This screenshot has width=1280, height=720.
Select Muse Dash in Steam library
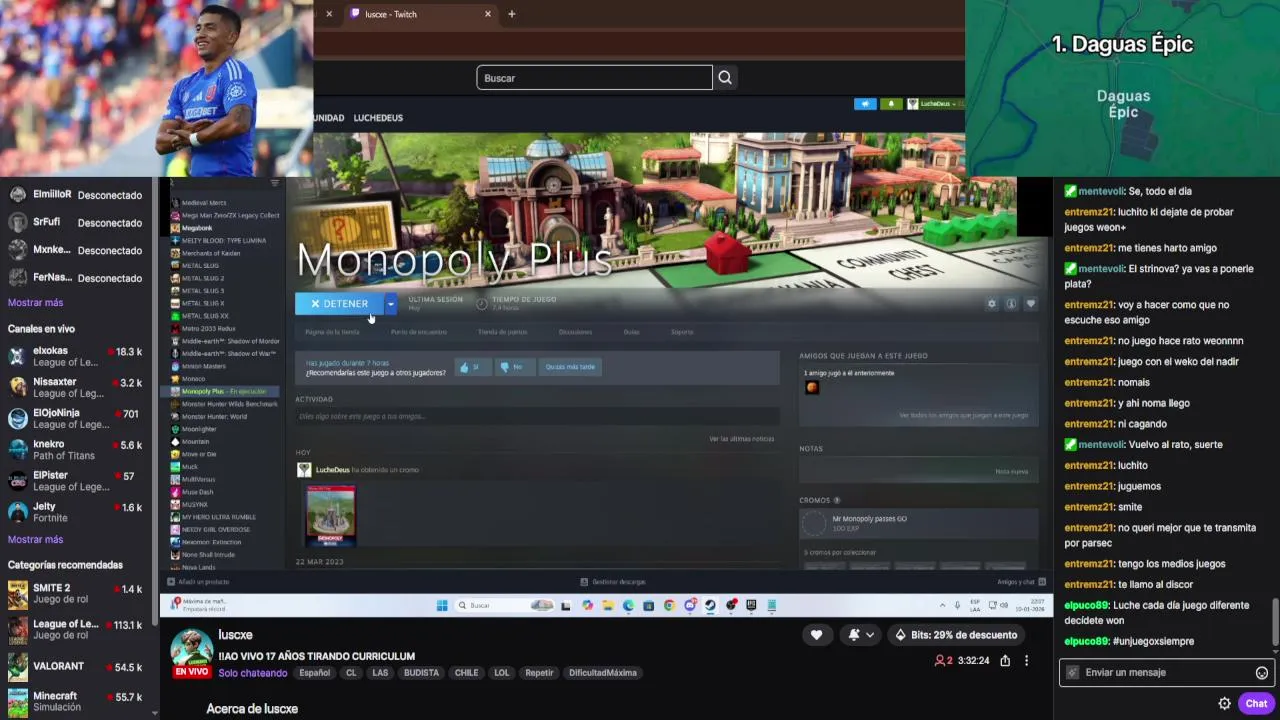point(197,492)
